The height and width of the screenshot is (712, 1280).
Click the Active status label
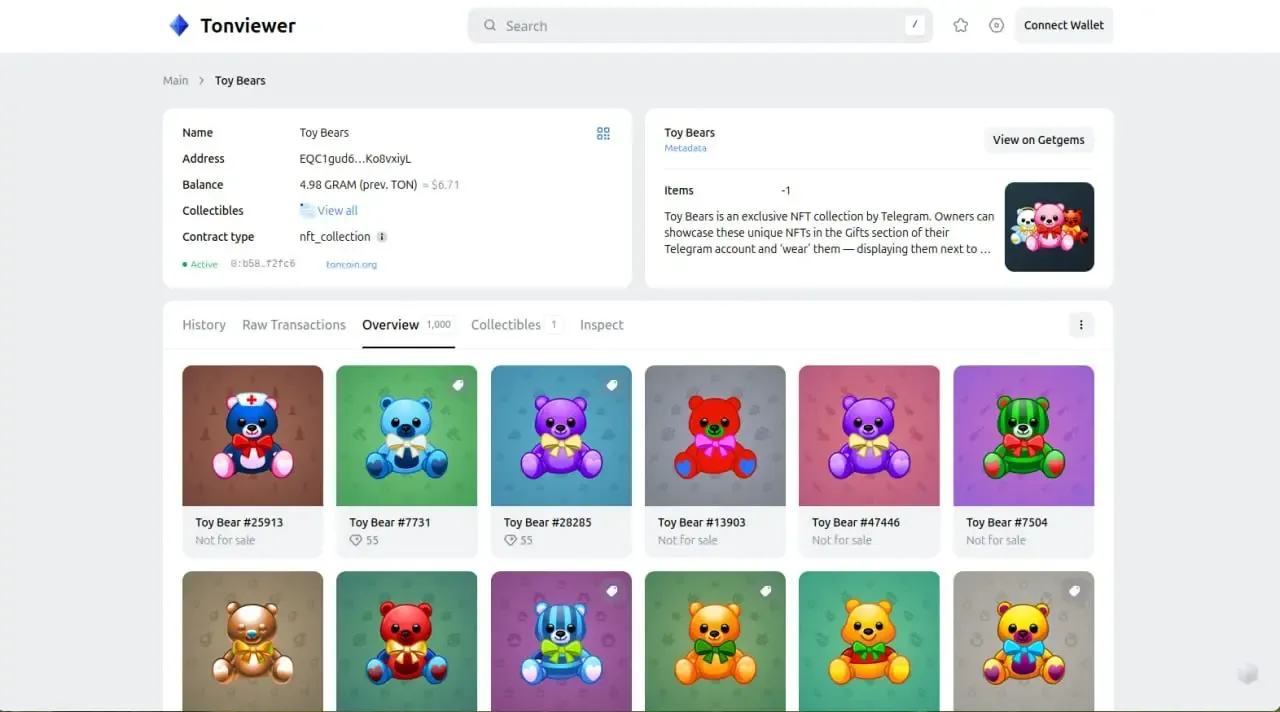[200, 265]
